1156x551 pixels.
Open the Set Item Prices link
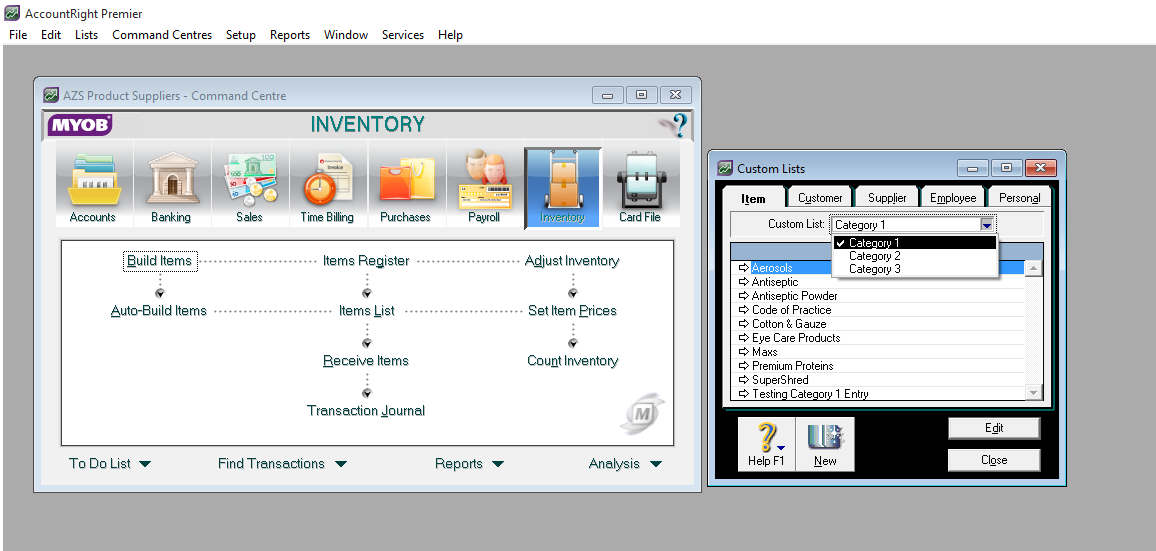pyautogui.click(x=572, y=311)
